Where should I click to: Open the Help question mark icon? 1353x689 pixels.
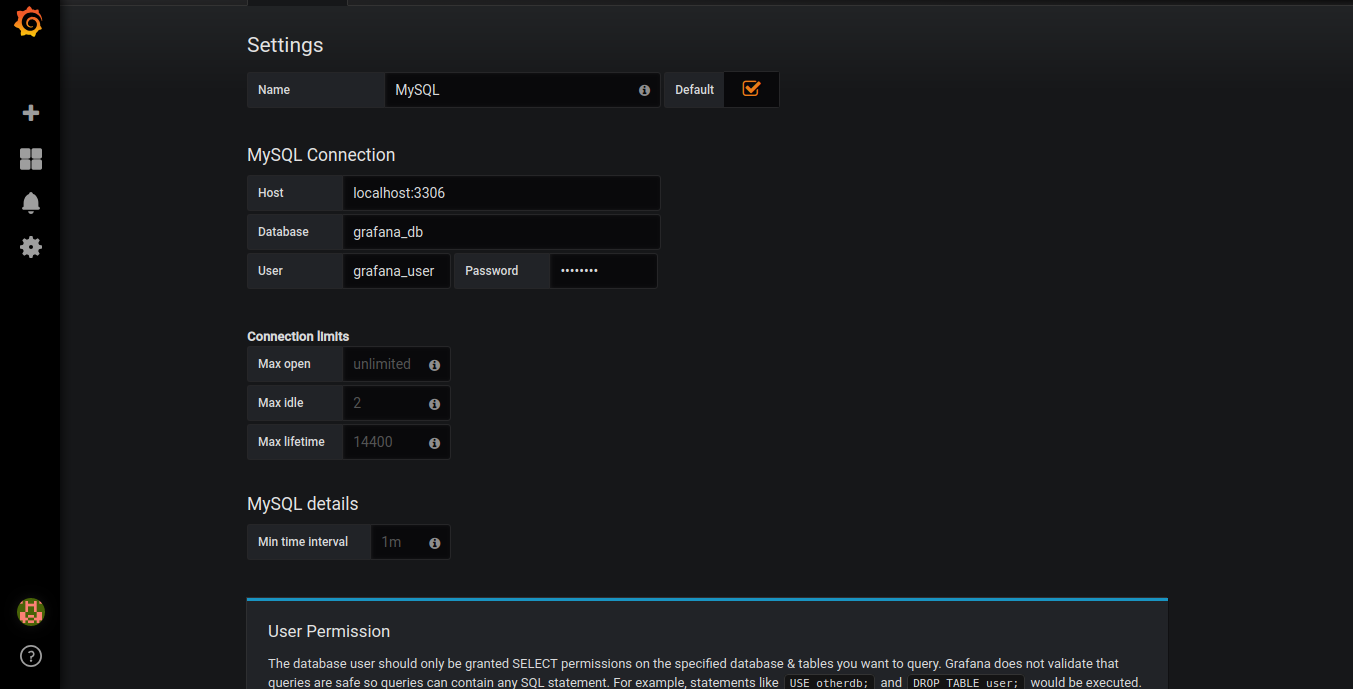coord(31,657)
